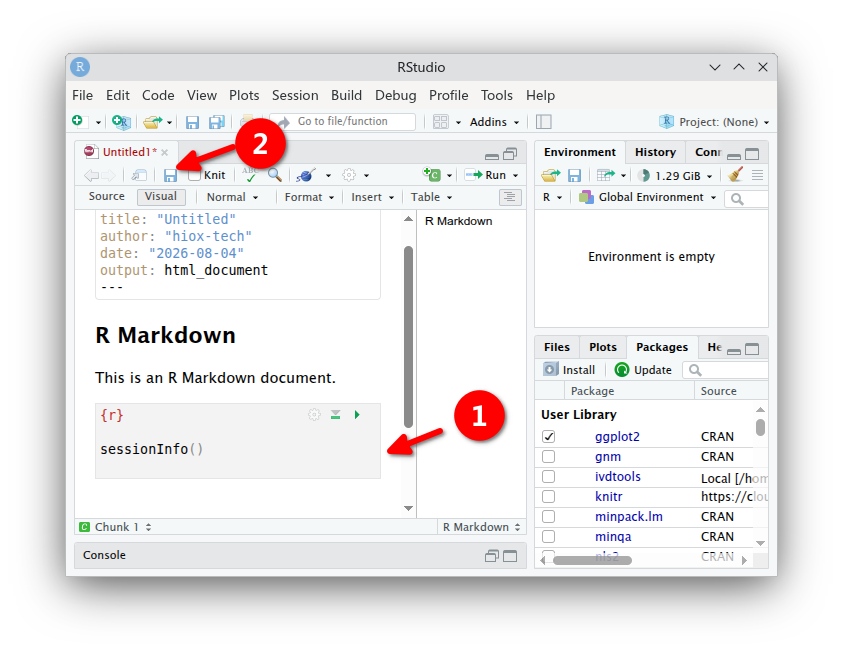Open the find and replace magnifier

coord(275,175)
